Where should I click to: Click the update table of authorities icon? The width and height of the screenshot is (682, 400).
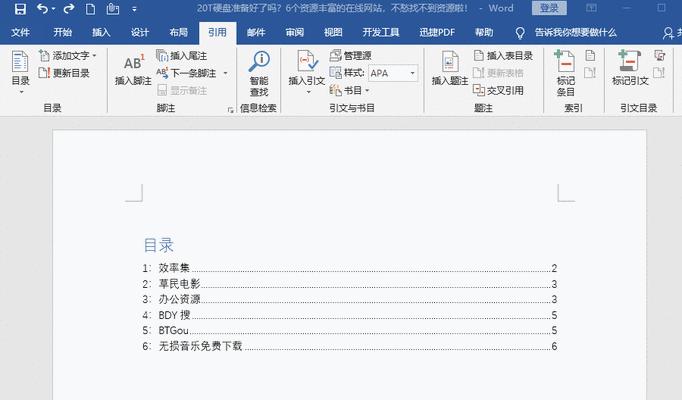659,73
